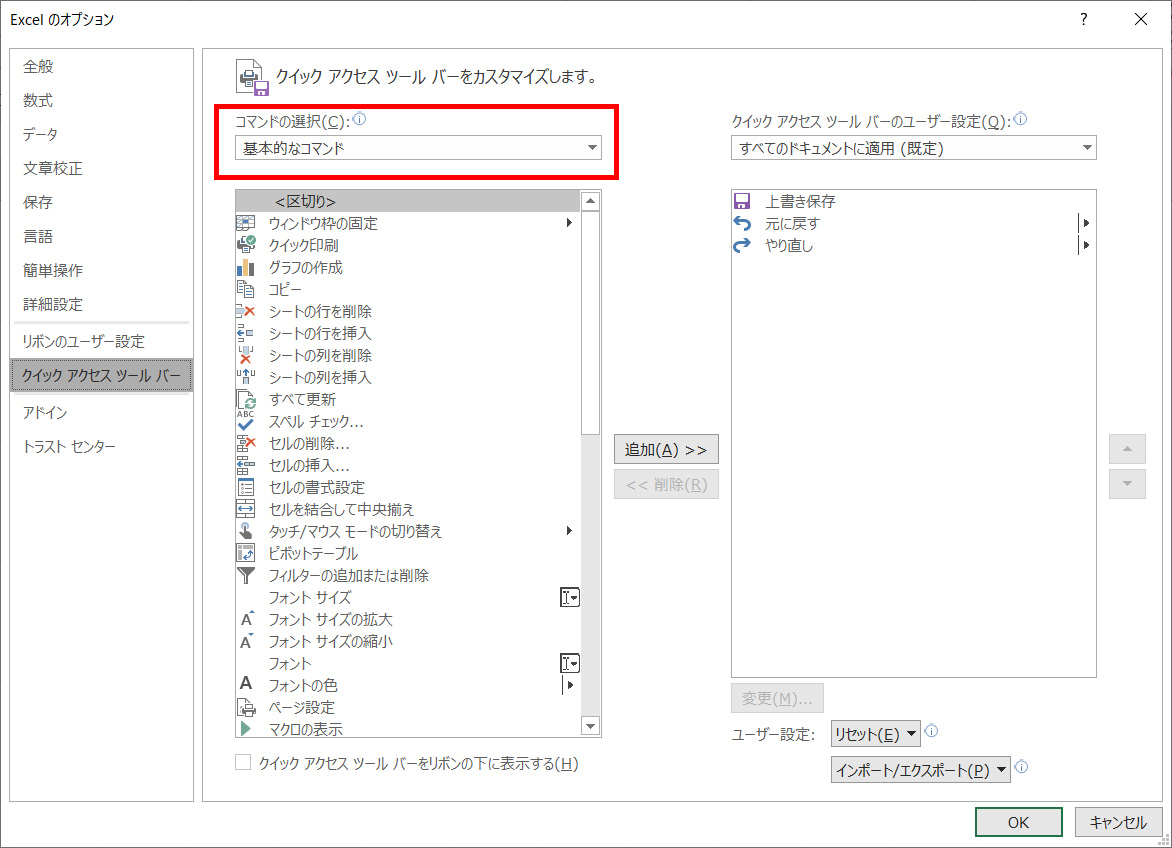Open the コマンドの選択 dropdown (基本的なコマンド)
This screenshot has width=1172, height=848.
click(x=418, y=149)
